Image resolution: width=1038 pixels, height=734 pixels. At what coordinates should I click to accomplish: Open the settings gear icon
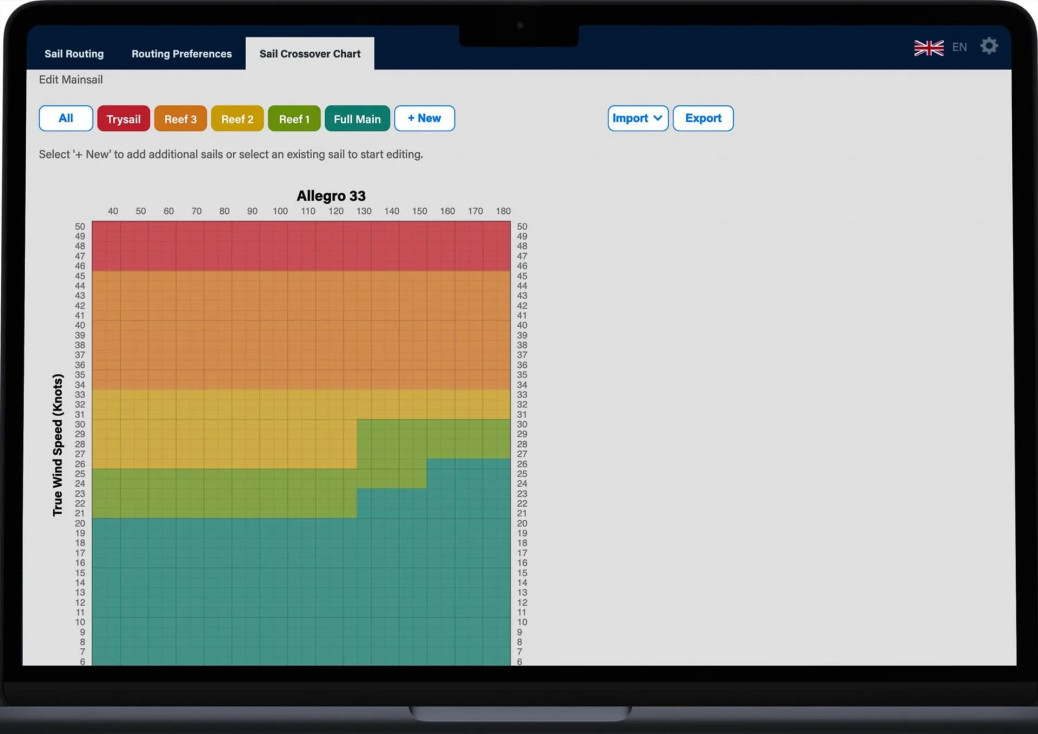click(988, 46)
